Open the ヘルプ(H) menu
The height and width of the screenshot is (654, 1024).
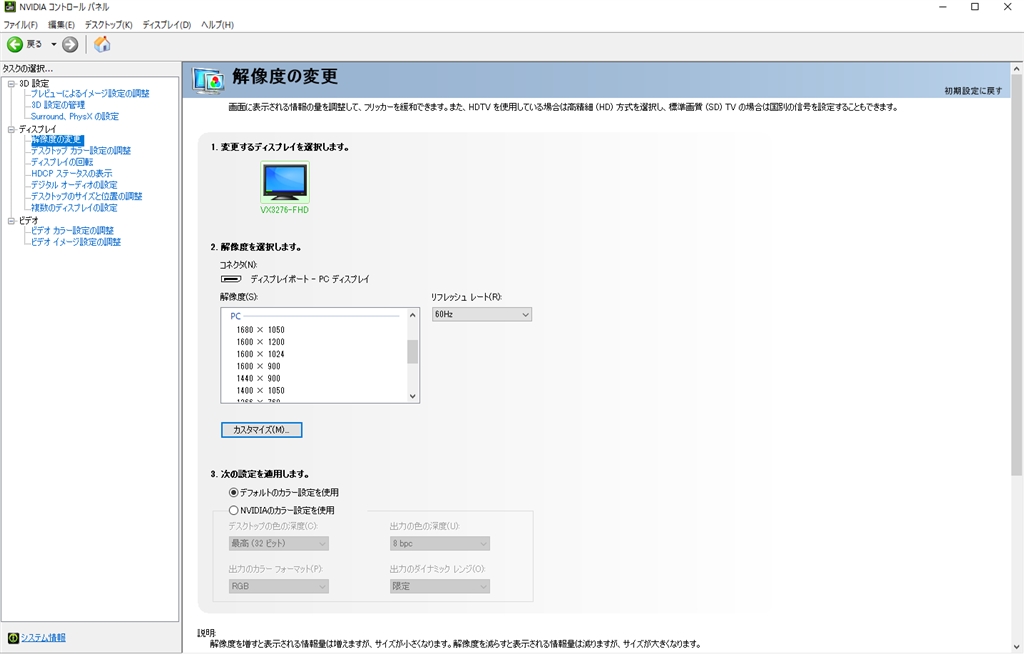pos(217,25)
